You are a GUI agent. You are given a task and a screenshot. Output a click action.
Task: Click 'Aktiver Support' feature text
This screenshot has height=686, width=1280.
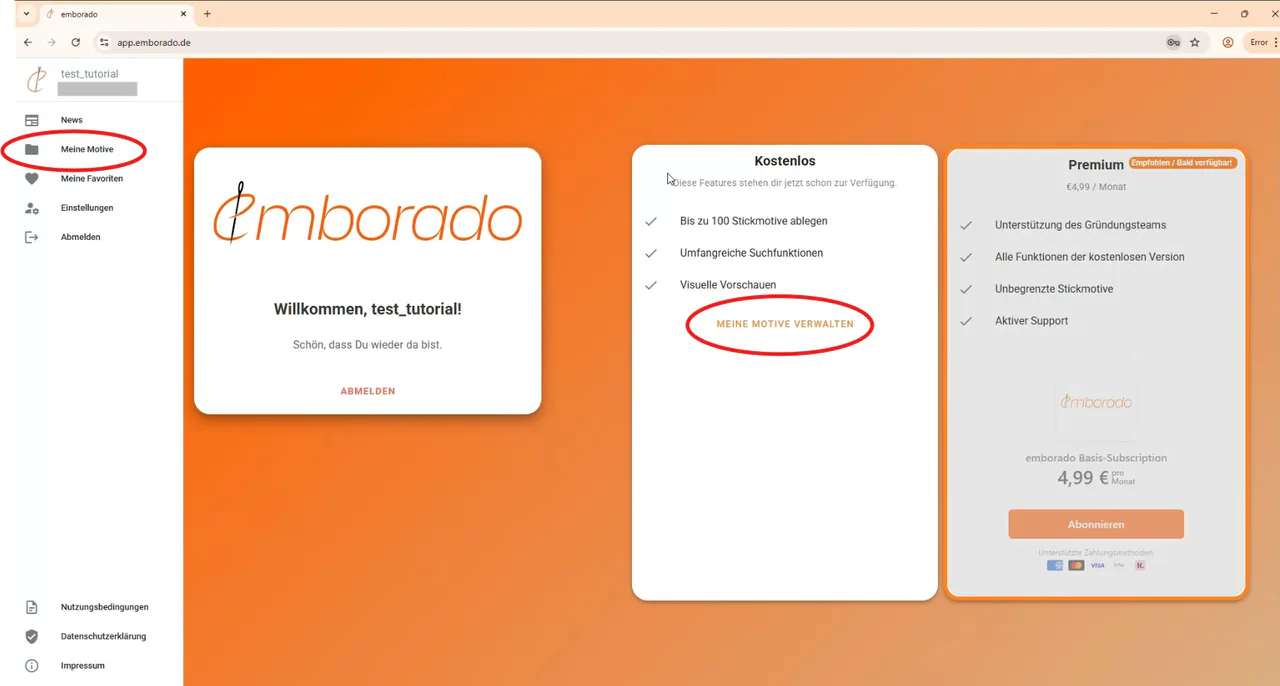(1031, 321)
